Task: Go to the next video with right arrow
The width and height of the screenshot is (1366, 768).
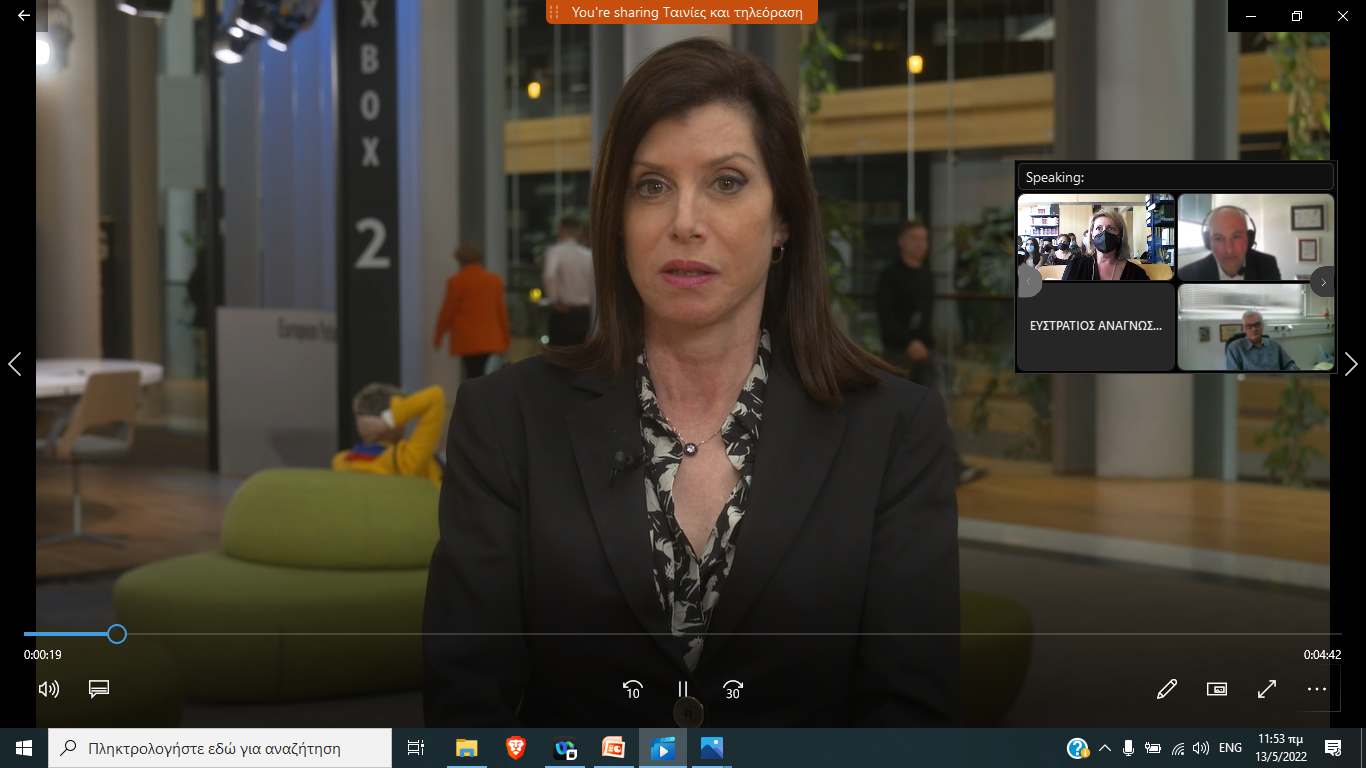Action: tap(1351, 364)
